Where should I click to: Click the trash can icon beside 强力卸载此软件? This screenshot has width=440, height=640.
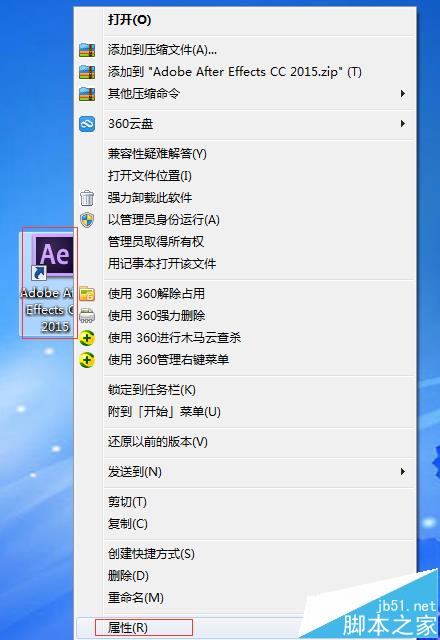[x=87, y=198]
